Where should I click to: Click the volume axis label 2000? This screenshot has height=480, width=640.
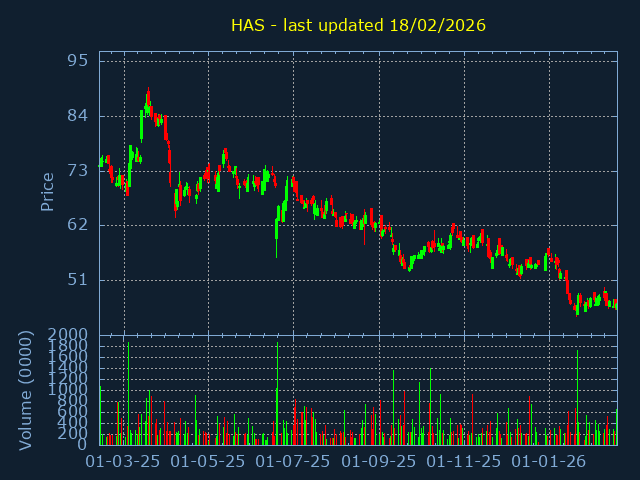68,335
